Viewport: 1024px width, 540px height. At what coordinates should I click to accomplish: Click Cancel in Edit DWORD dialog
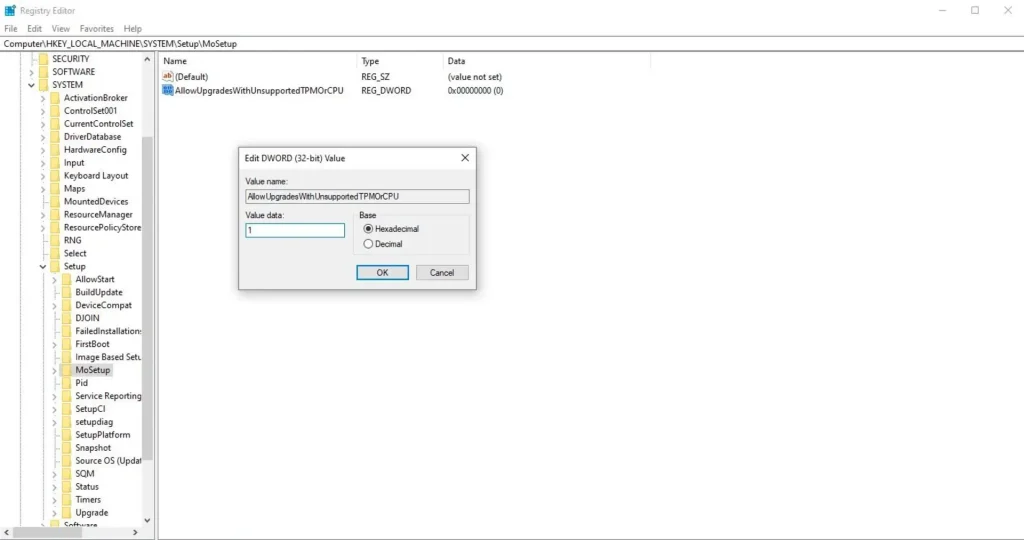pos(442,273)
